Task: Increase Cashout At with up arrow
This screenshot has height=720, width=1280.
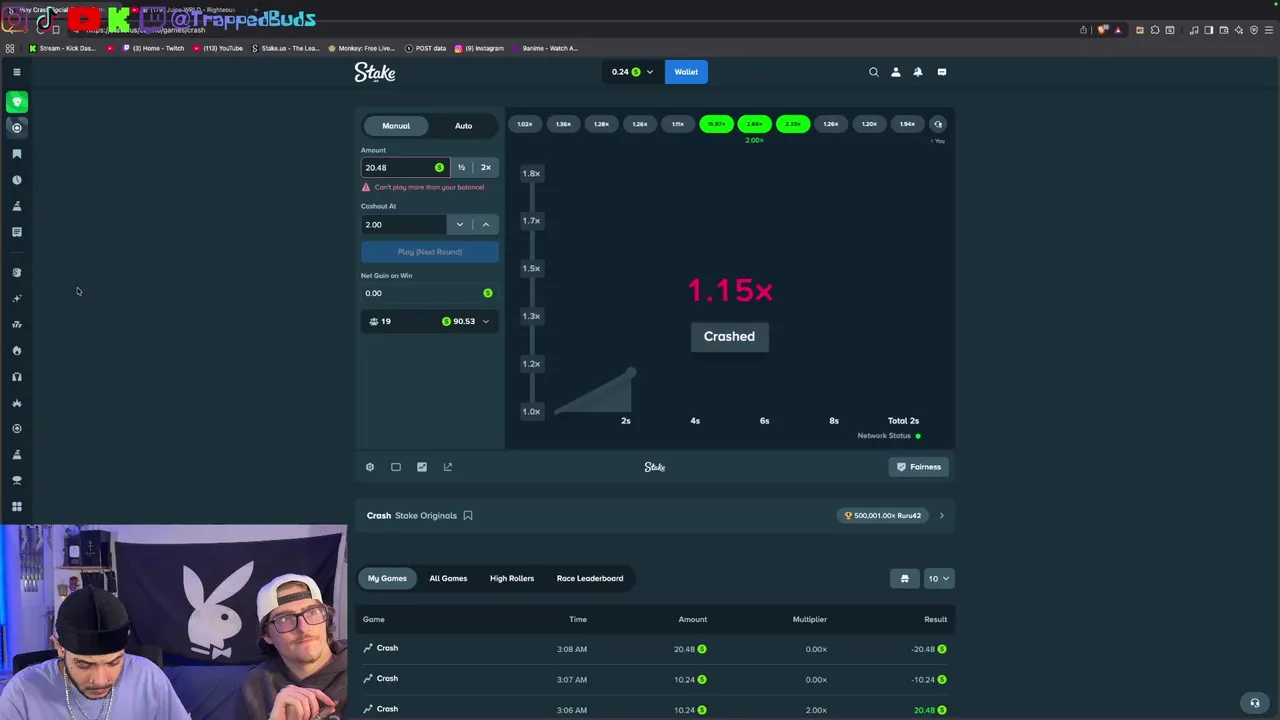Action: [x=486, y=224]
